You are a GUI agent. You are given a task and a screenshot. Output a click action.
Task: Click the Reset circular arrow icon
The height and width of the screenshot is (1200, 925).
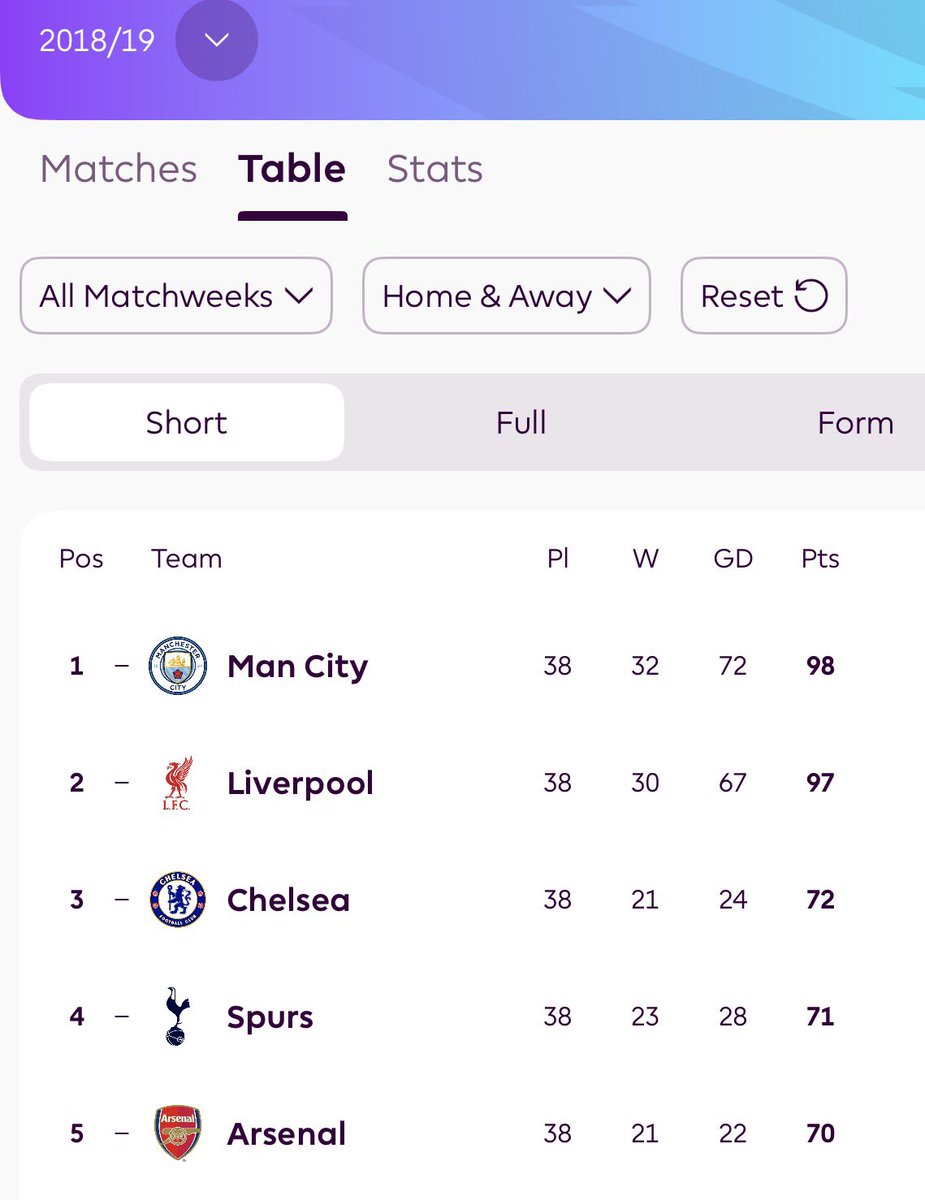(x=811, y=296)
